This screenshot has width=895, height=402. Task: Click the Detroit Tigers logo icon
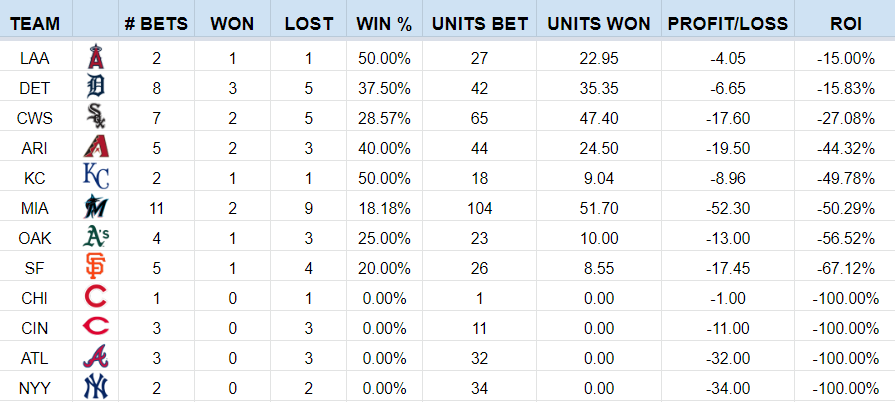(x=96, y=88)
